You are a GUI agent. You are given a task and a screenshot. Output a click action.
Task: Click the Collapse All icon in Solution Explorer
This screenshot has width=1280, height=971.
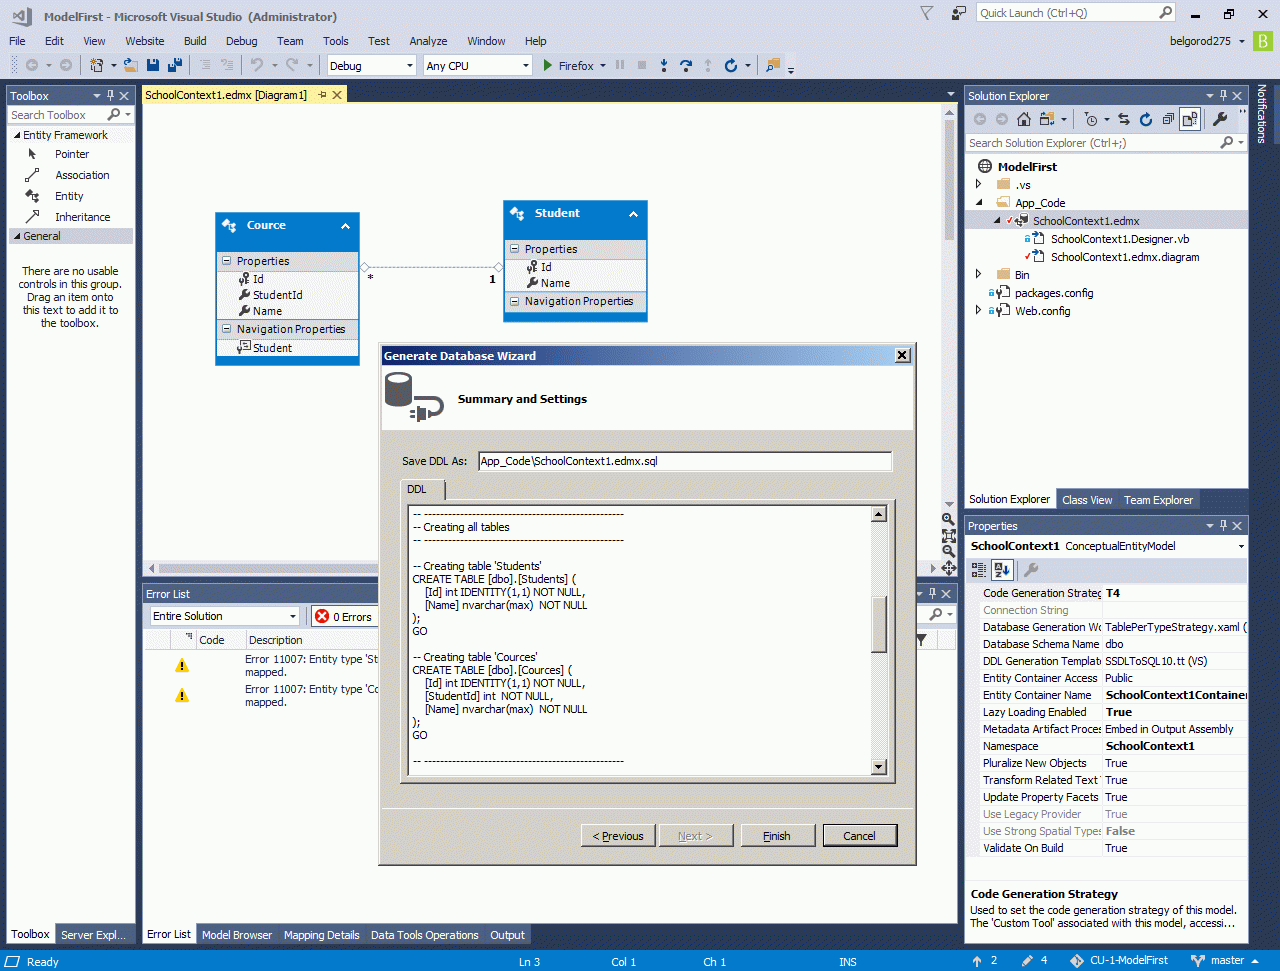1168,119
